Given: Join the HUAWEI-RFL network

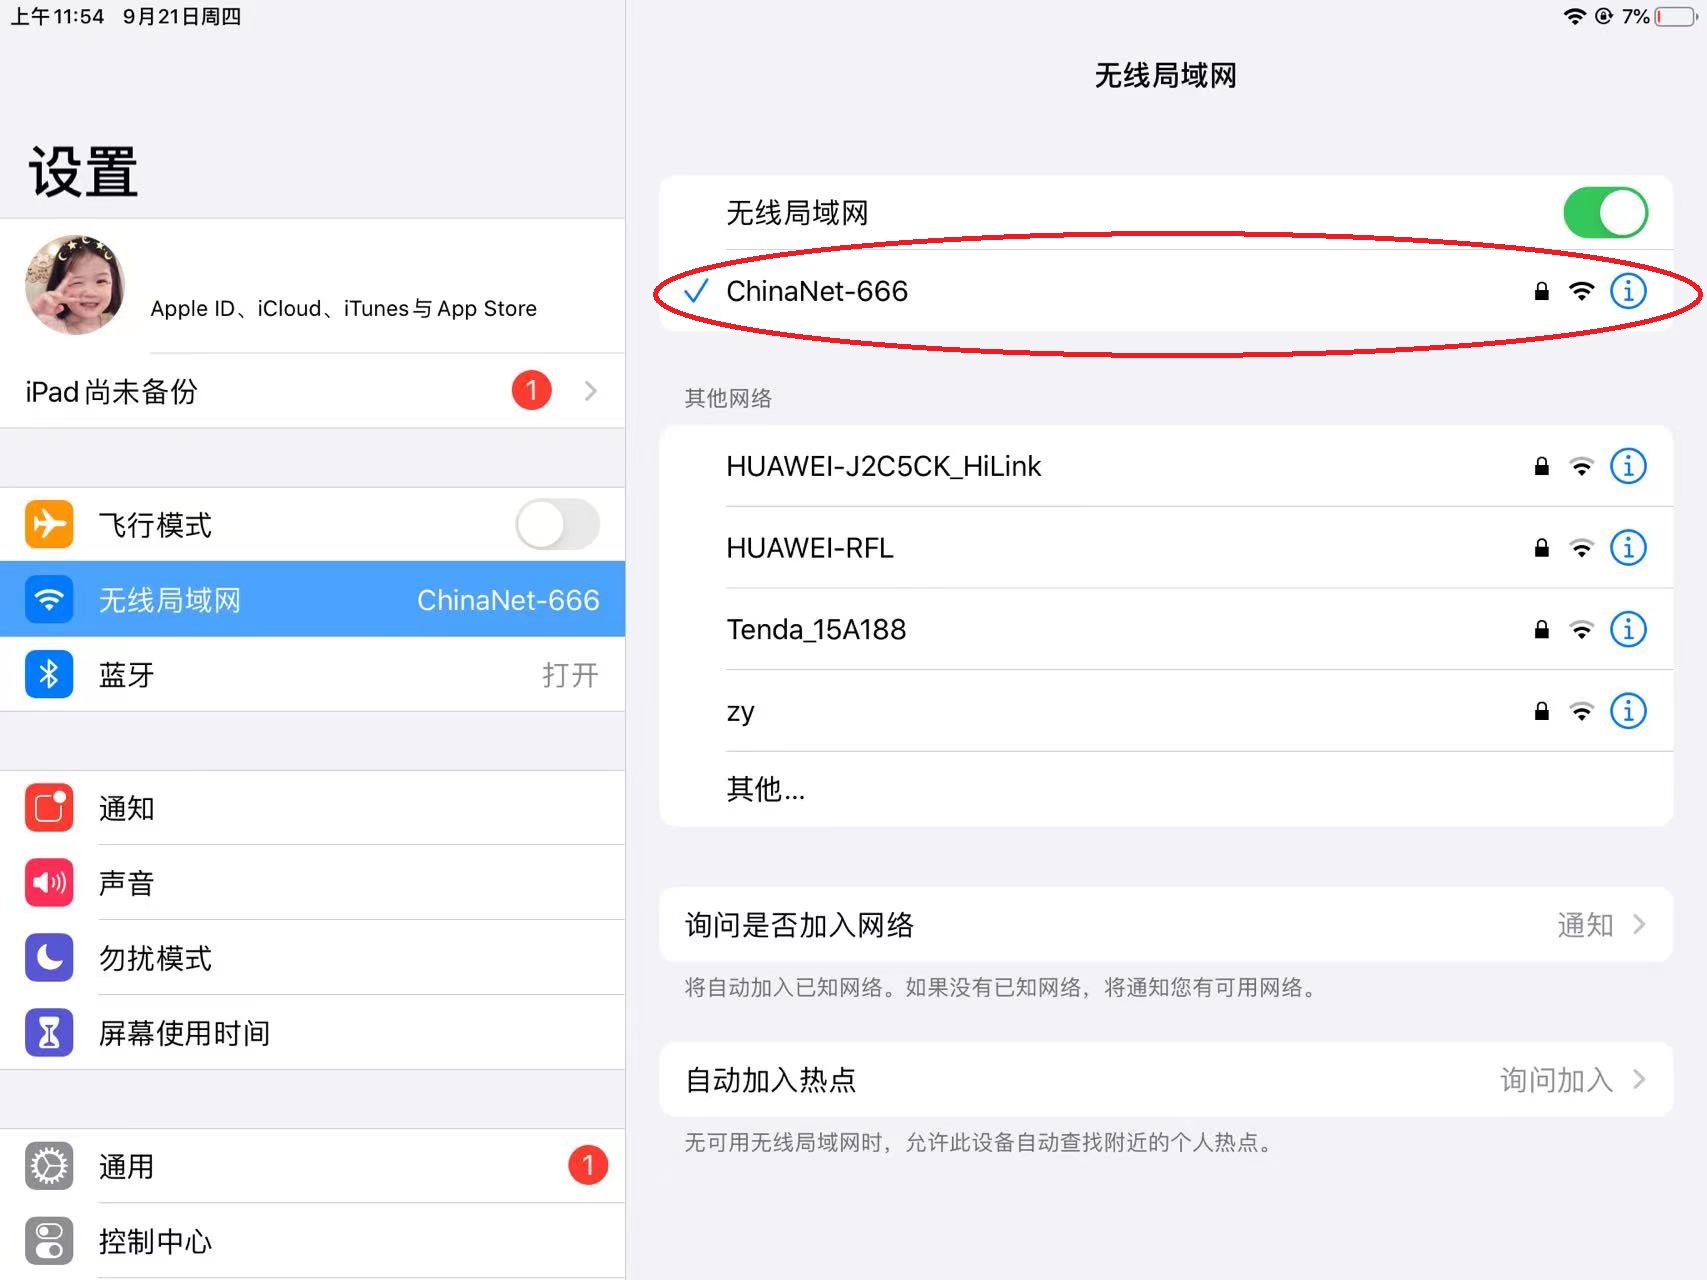Looking at the screenshot, I should click(1166, 548).
